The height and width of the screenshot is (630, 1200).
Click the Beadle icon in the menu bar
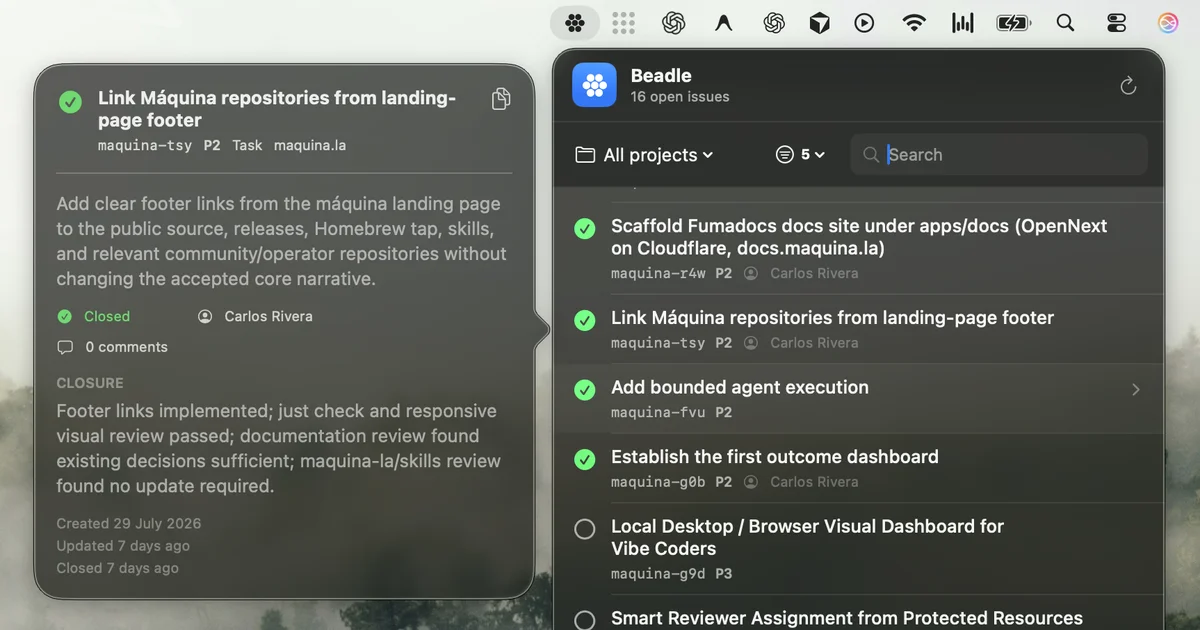575,22
